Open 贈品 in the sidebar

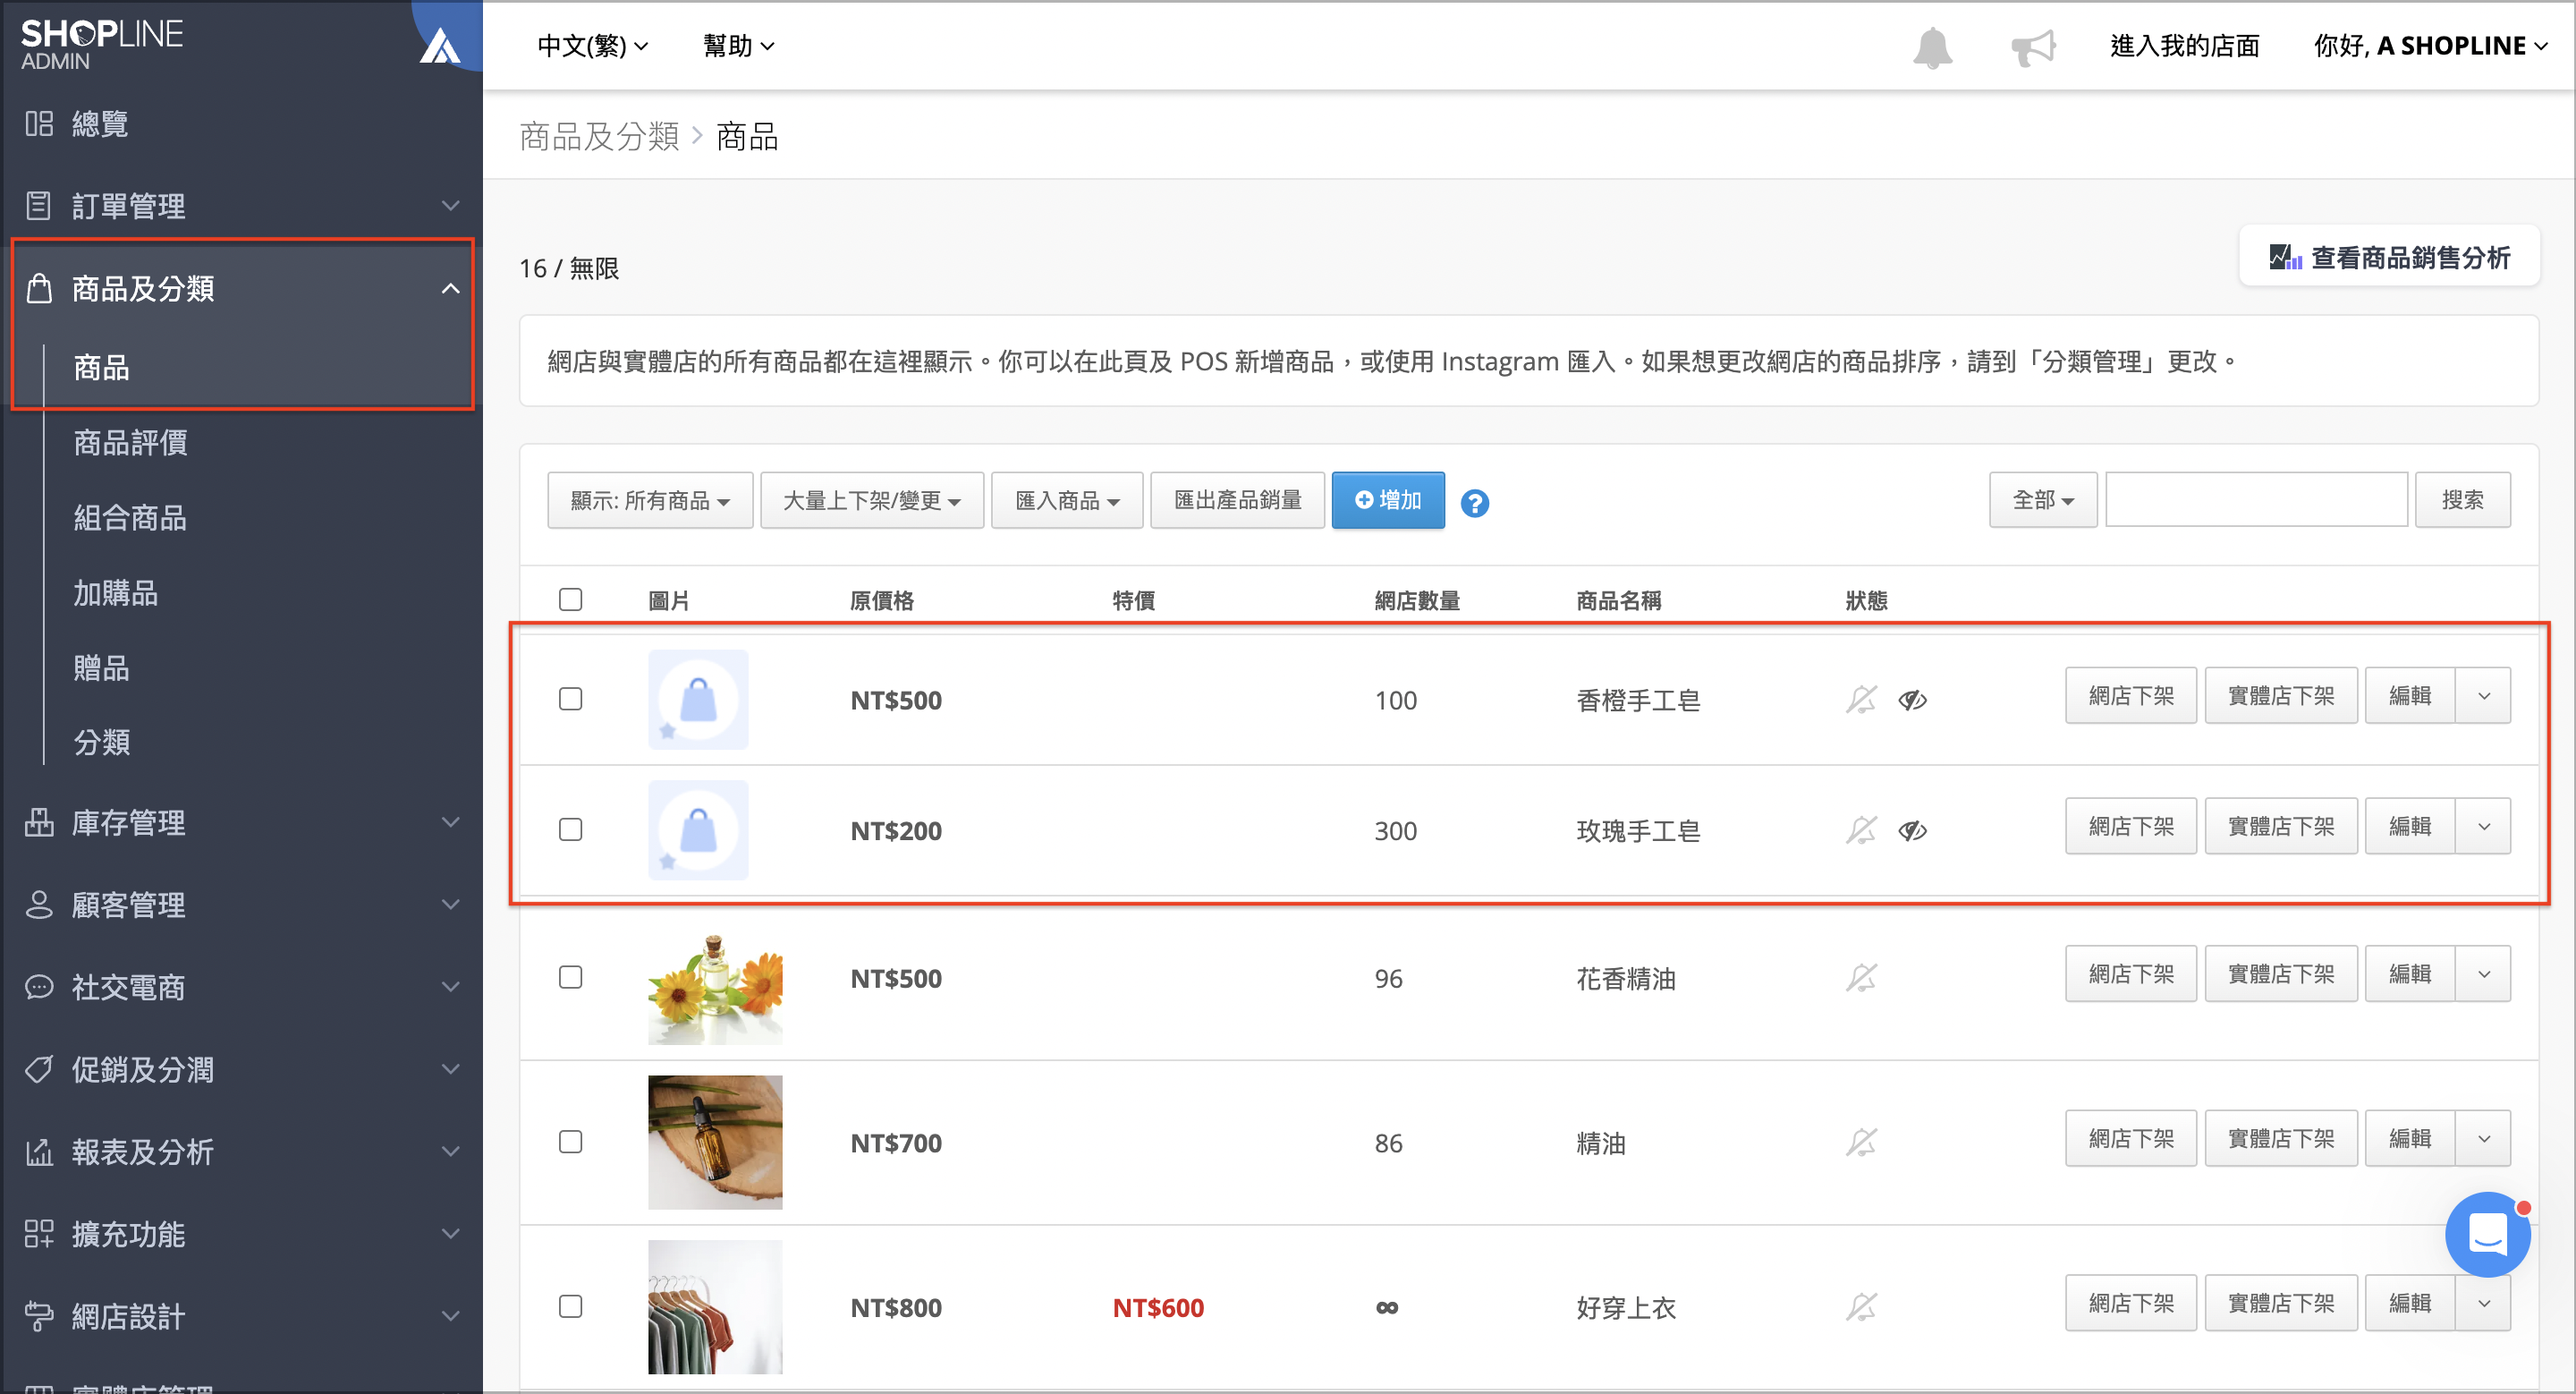click(x=101, y=667)
